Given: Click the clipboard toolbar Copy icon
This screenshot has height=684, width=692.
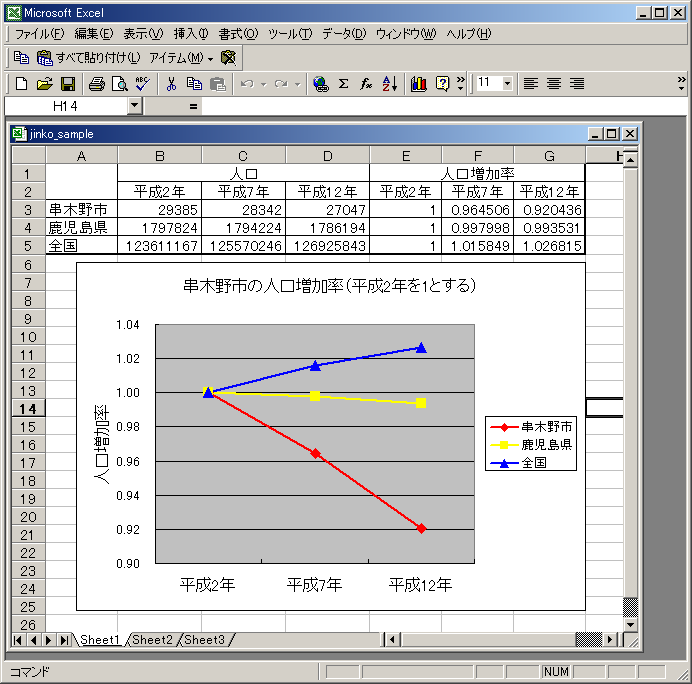Looking at the screenshot, I should 21,57.
